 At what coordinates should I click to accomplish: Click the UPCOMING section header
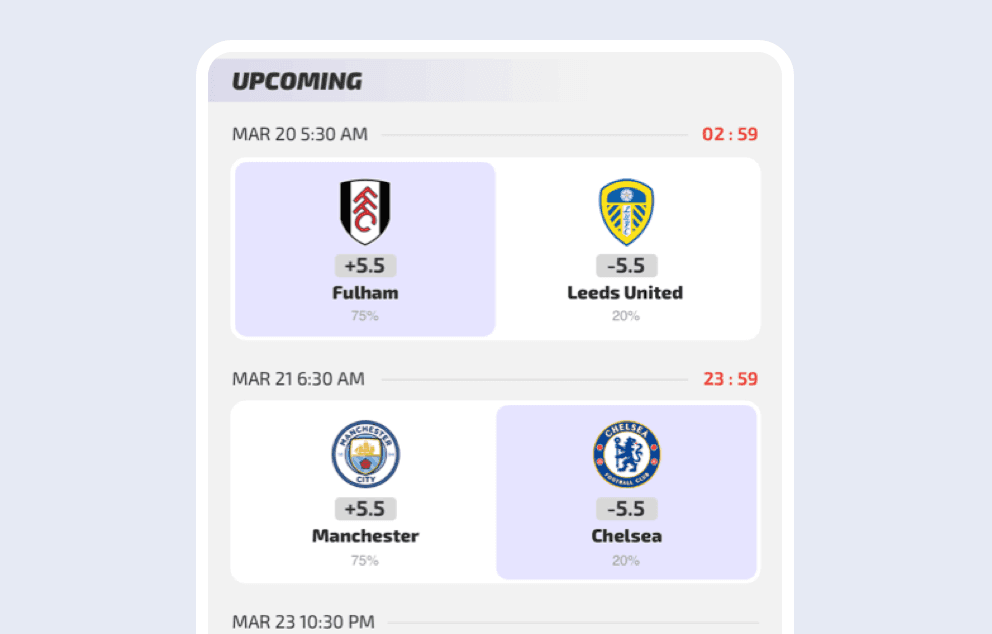click(297, 81)
